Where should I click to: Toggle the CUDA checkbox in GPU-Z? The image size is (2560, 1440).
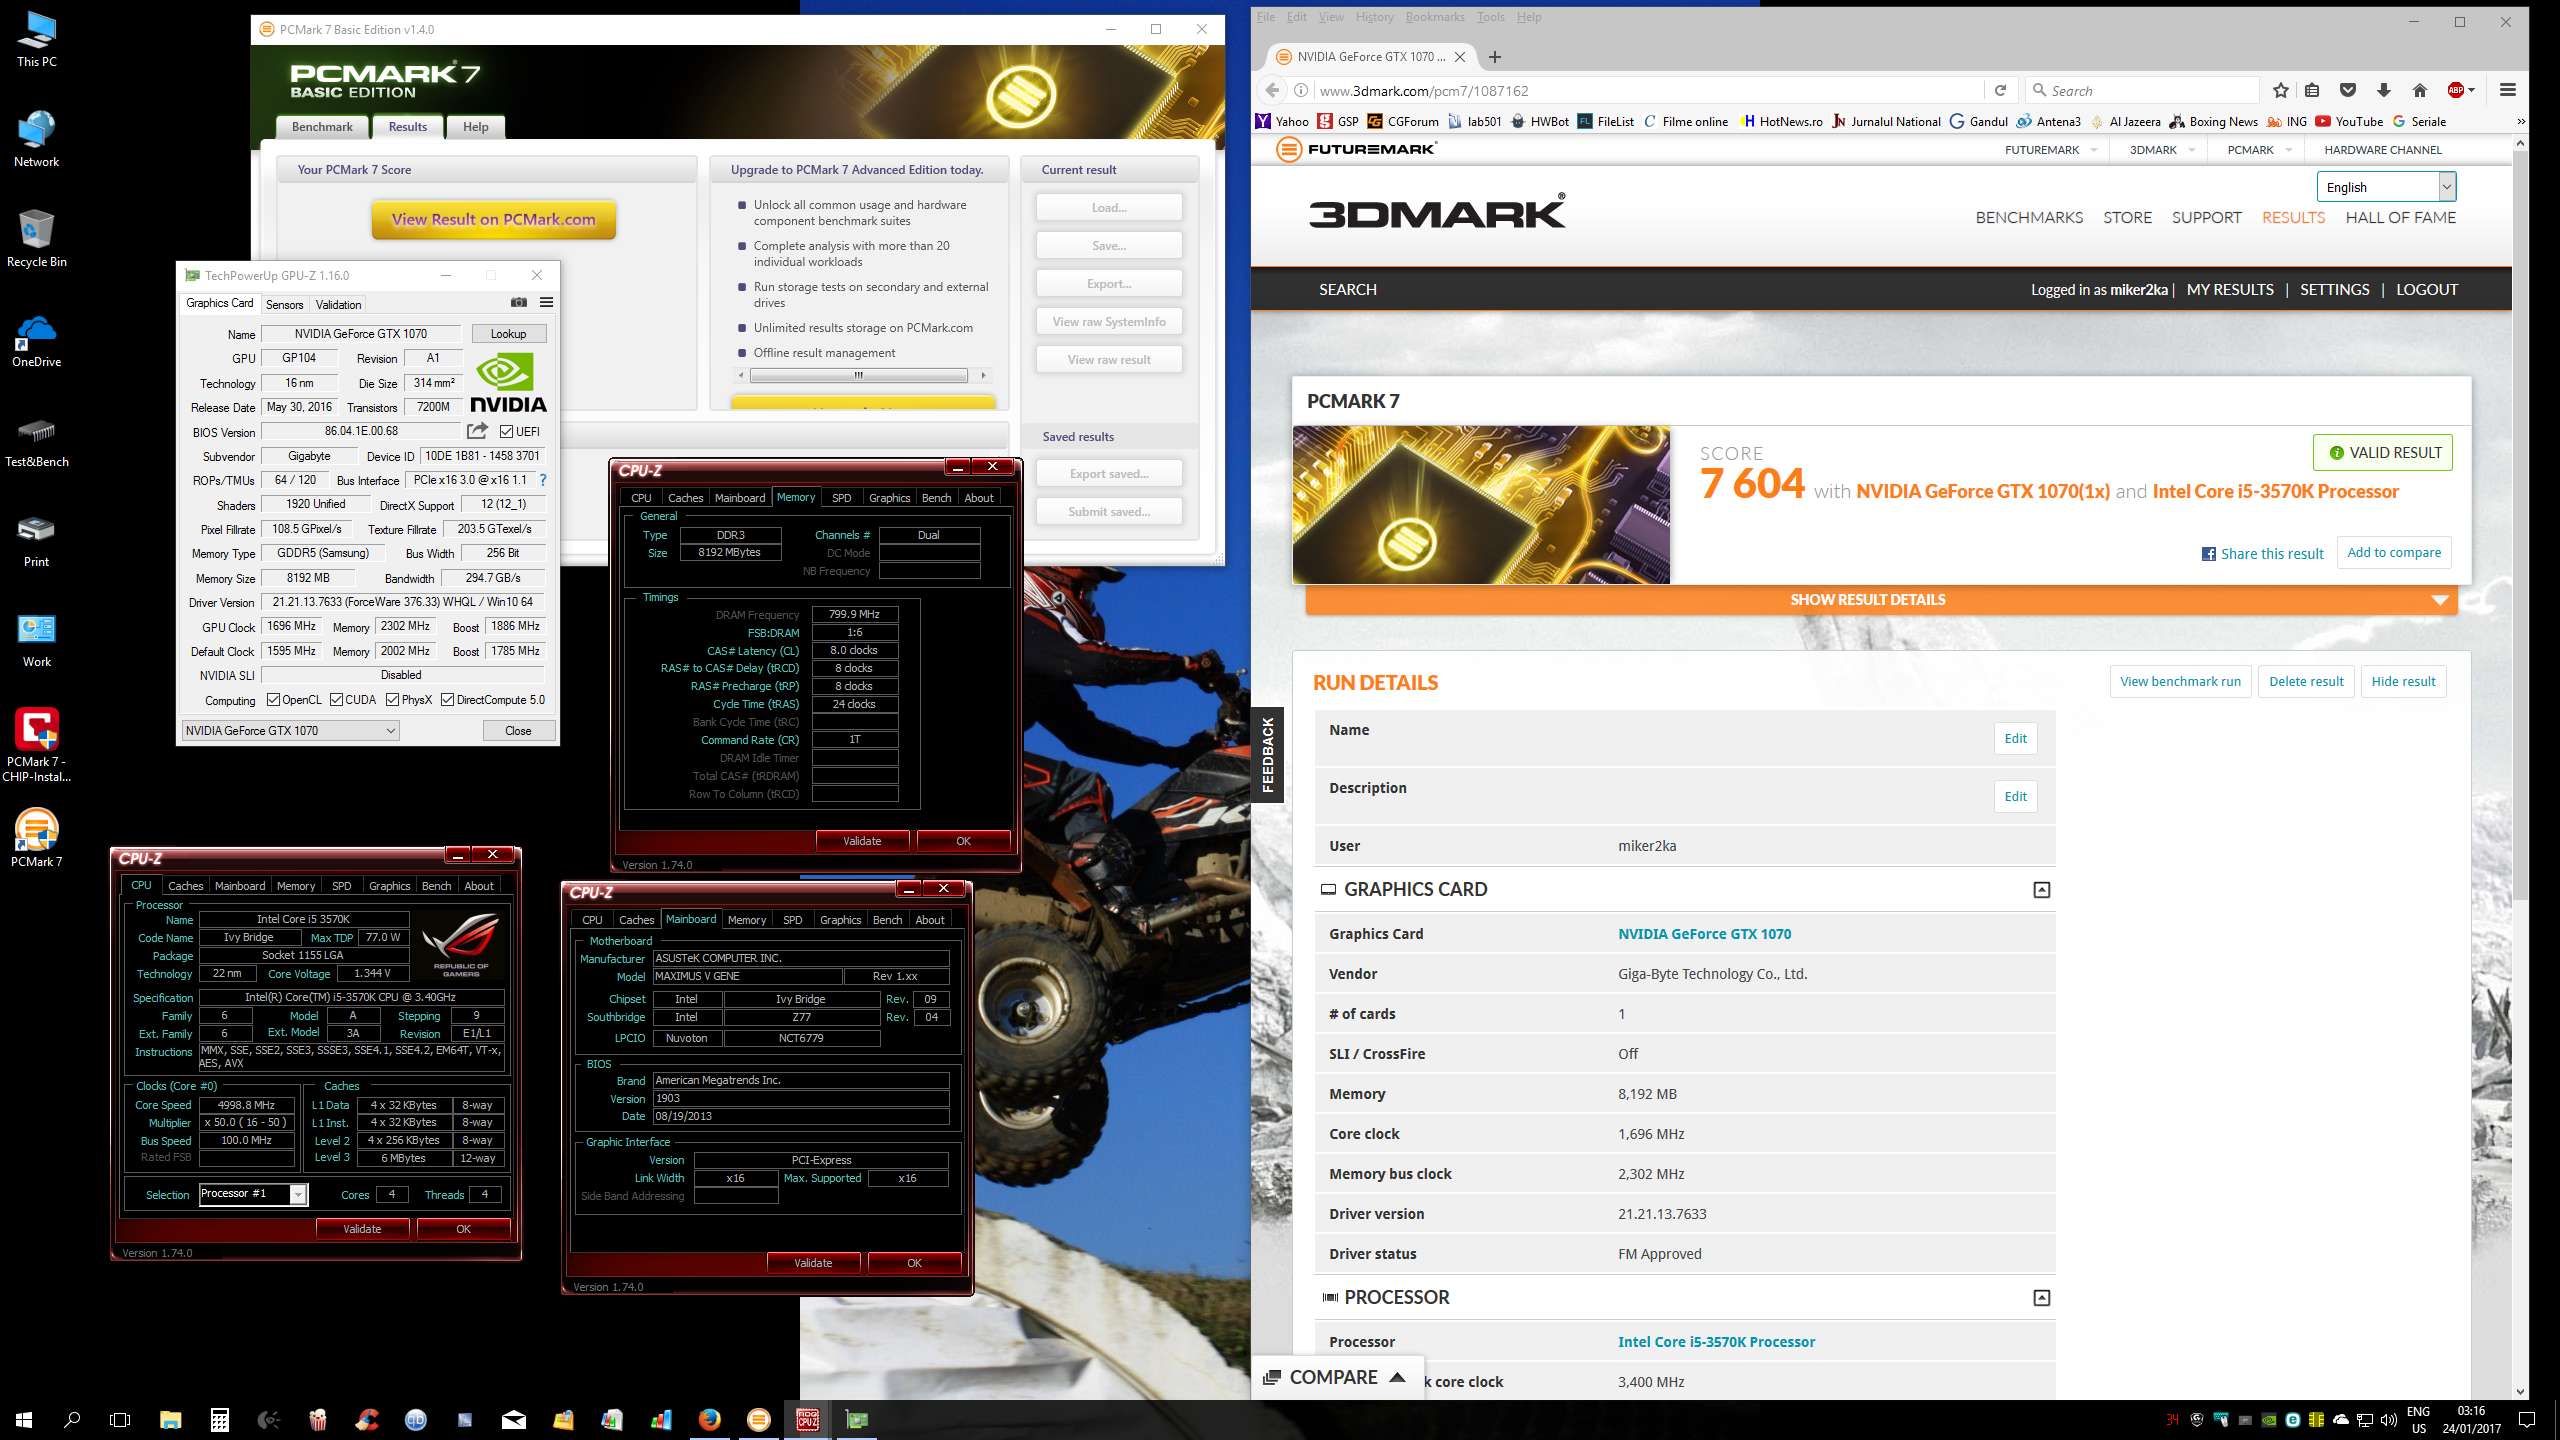point(336,700)
